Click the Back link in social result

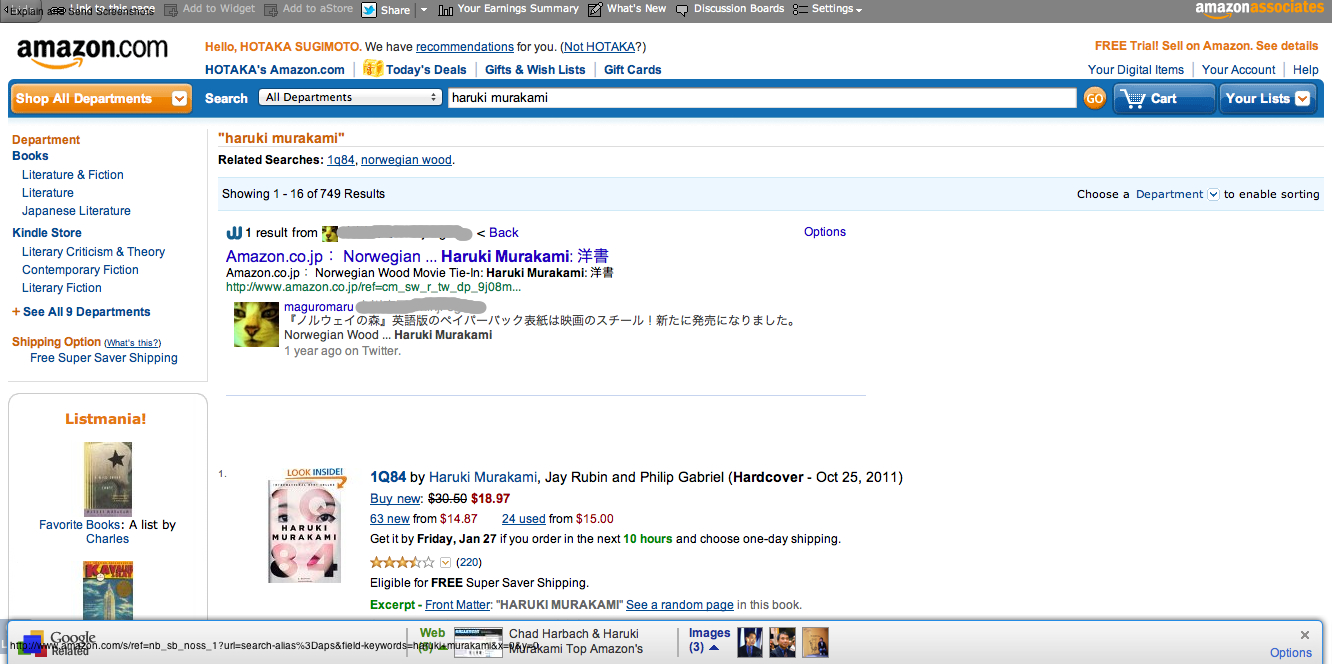(504, 233)
